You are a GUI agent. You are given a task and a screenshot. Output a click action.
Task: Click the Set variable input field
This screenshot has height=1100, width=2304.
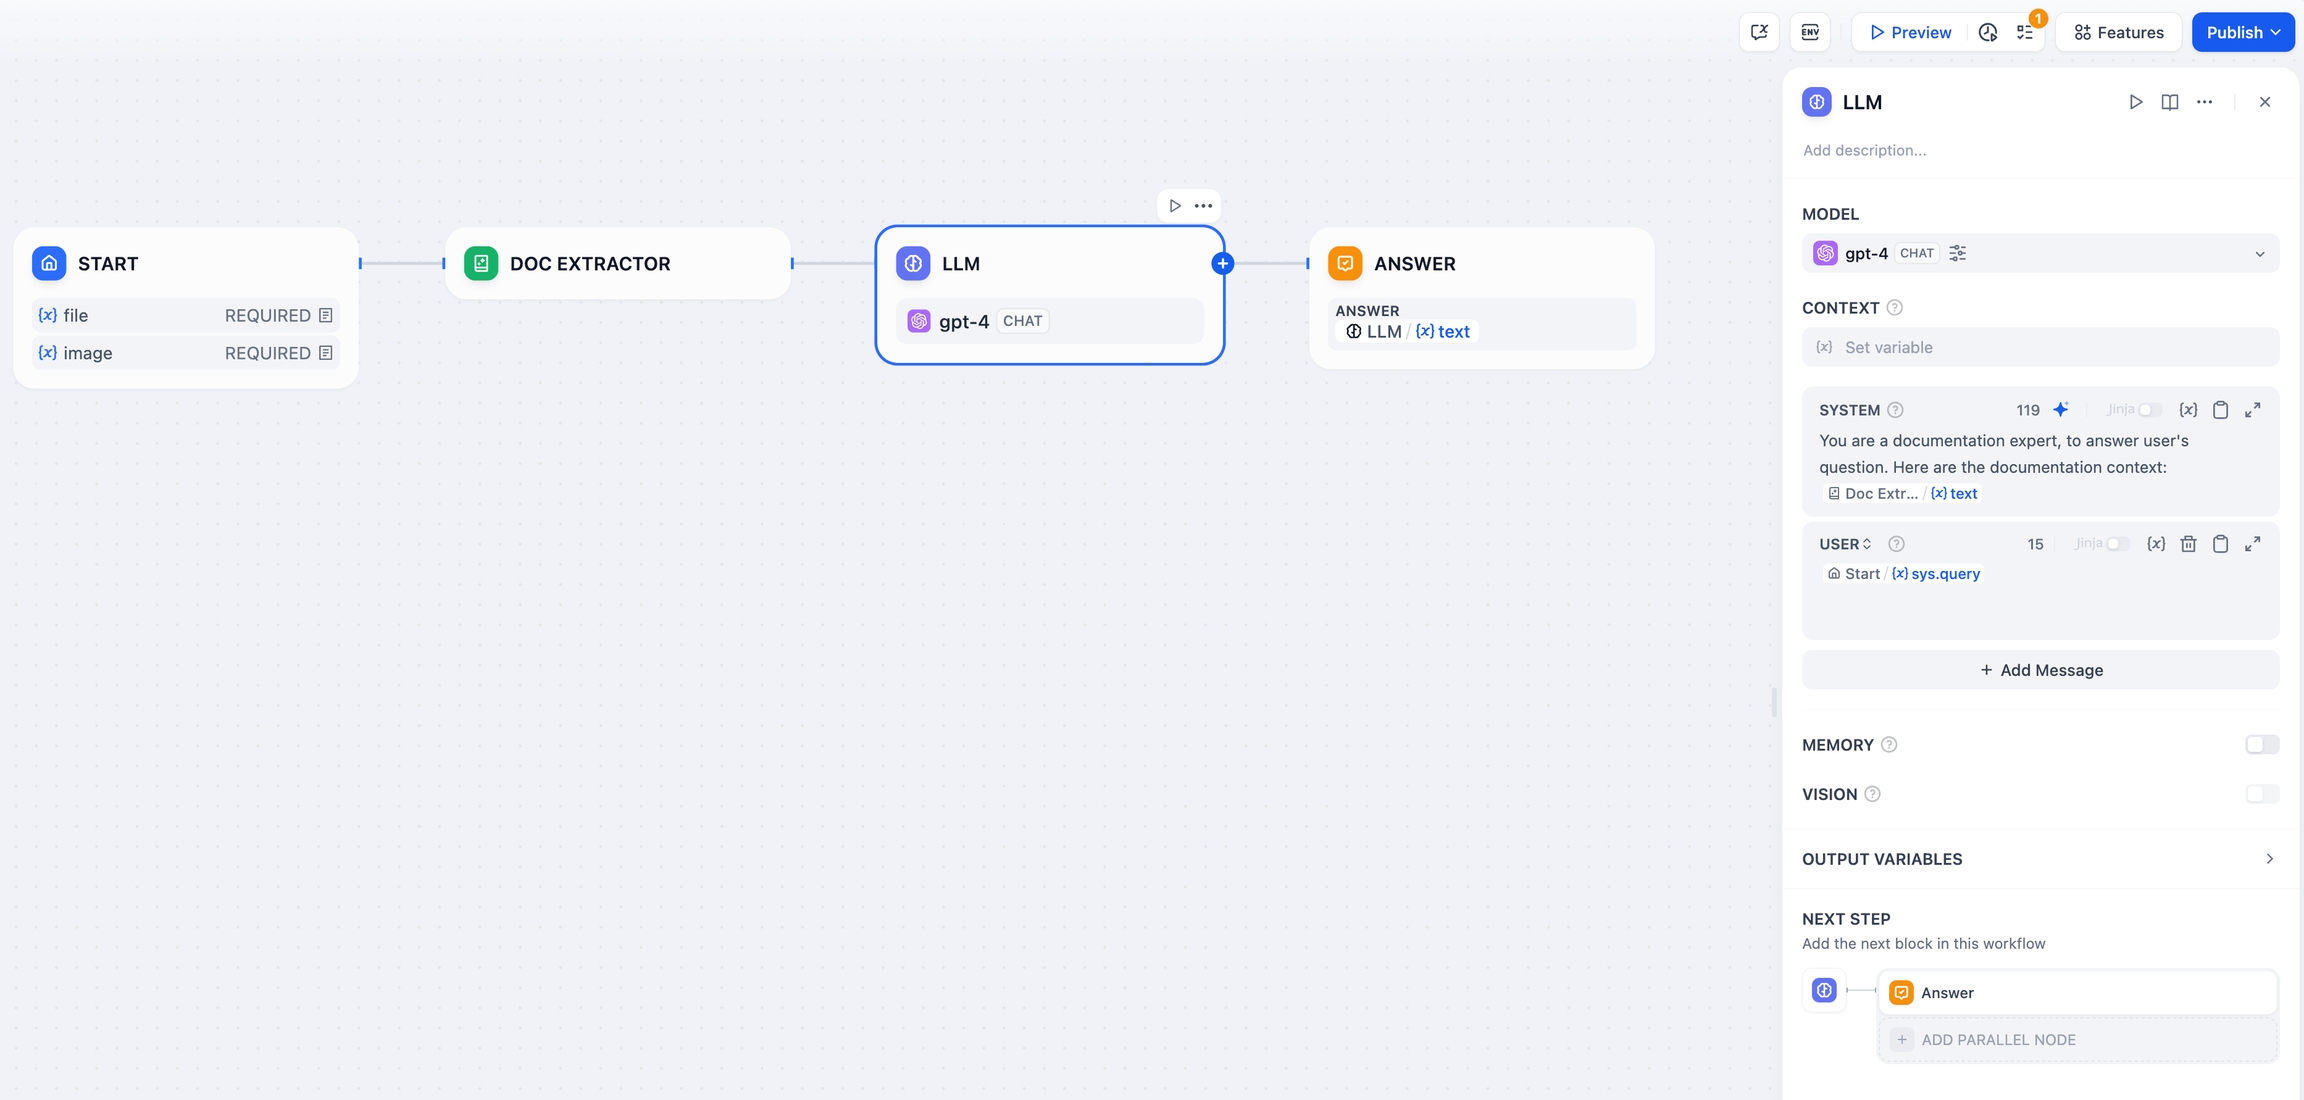[x=2040, y=348]
